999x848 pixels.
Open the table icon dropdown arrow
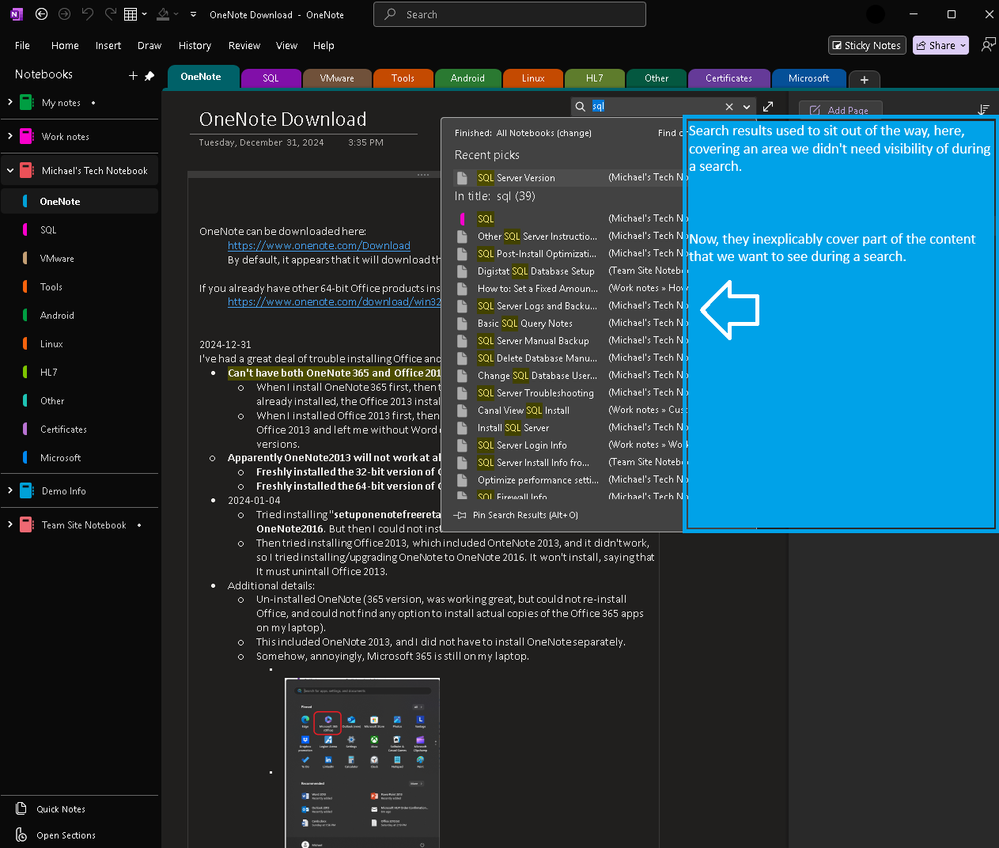pos(145,14)
